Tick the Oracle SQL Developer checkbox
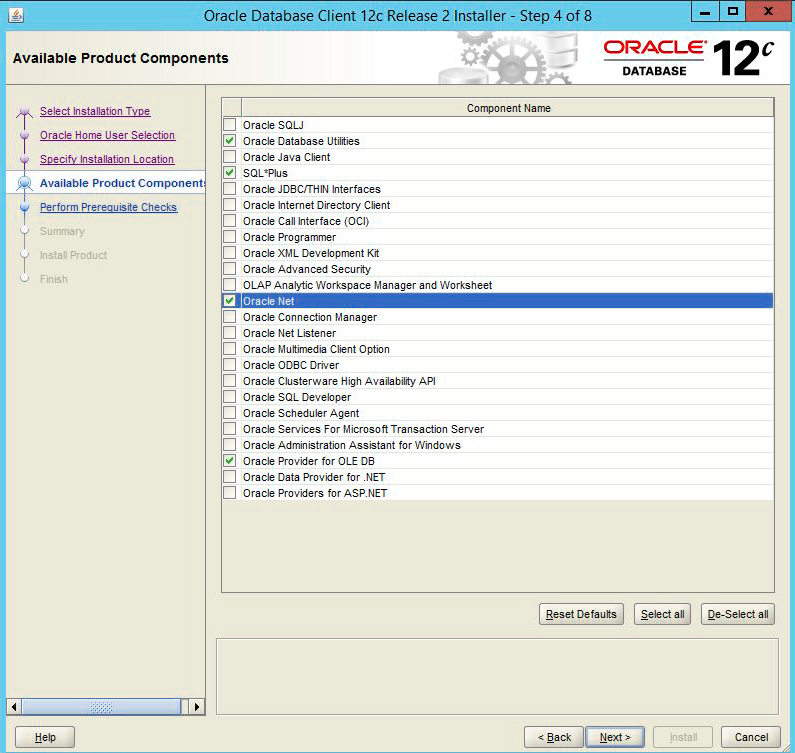Screen dimensions: 795x753 pyautogui.click(x=230, y=397)
